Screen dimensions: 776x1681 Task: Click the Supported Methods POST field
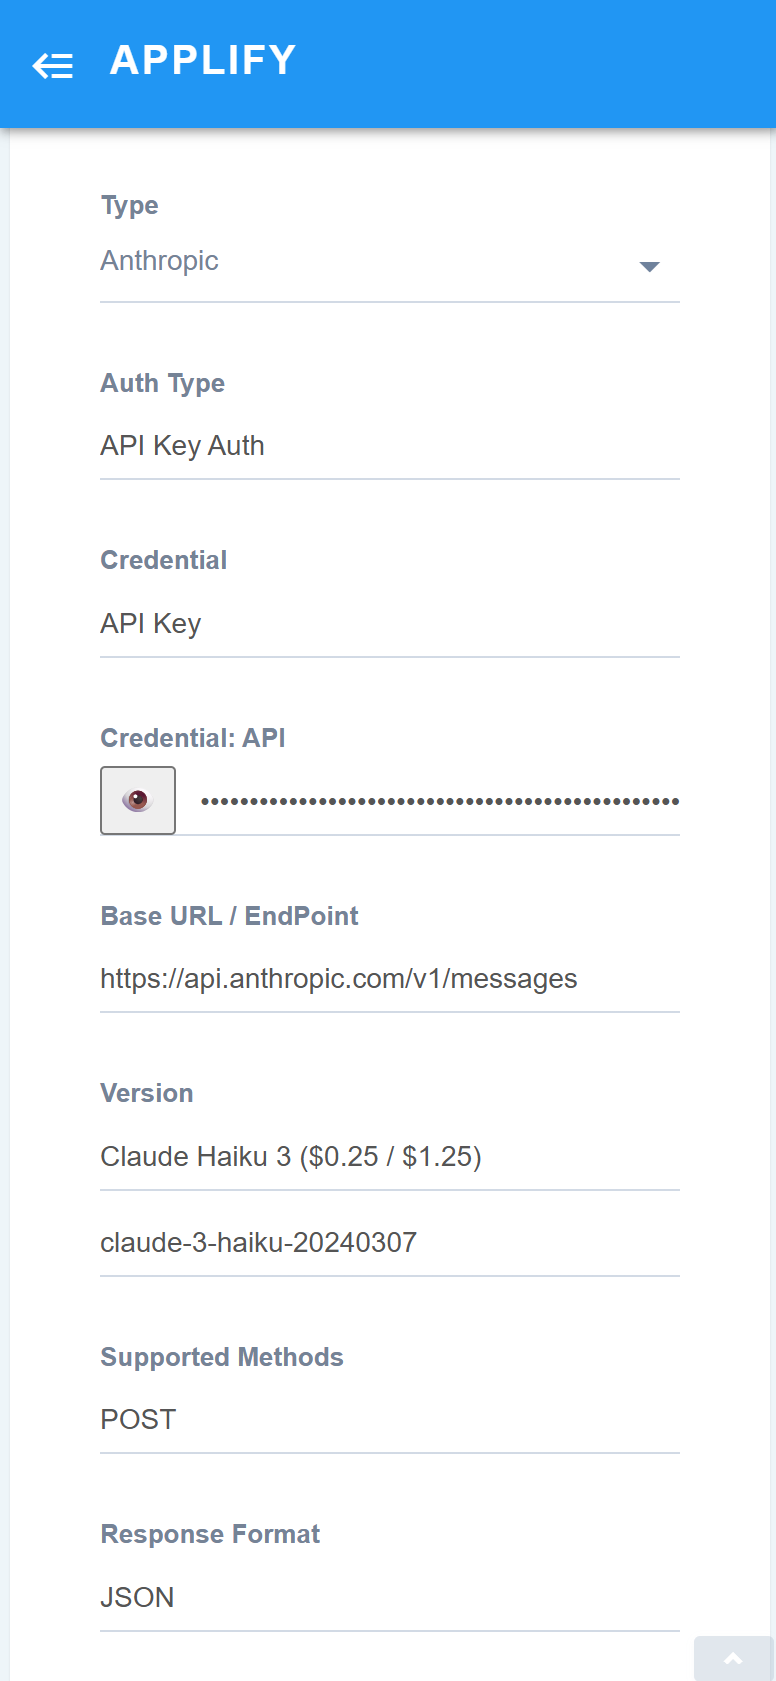[389, 1420]
